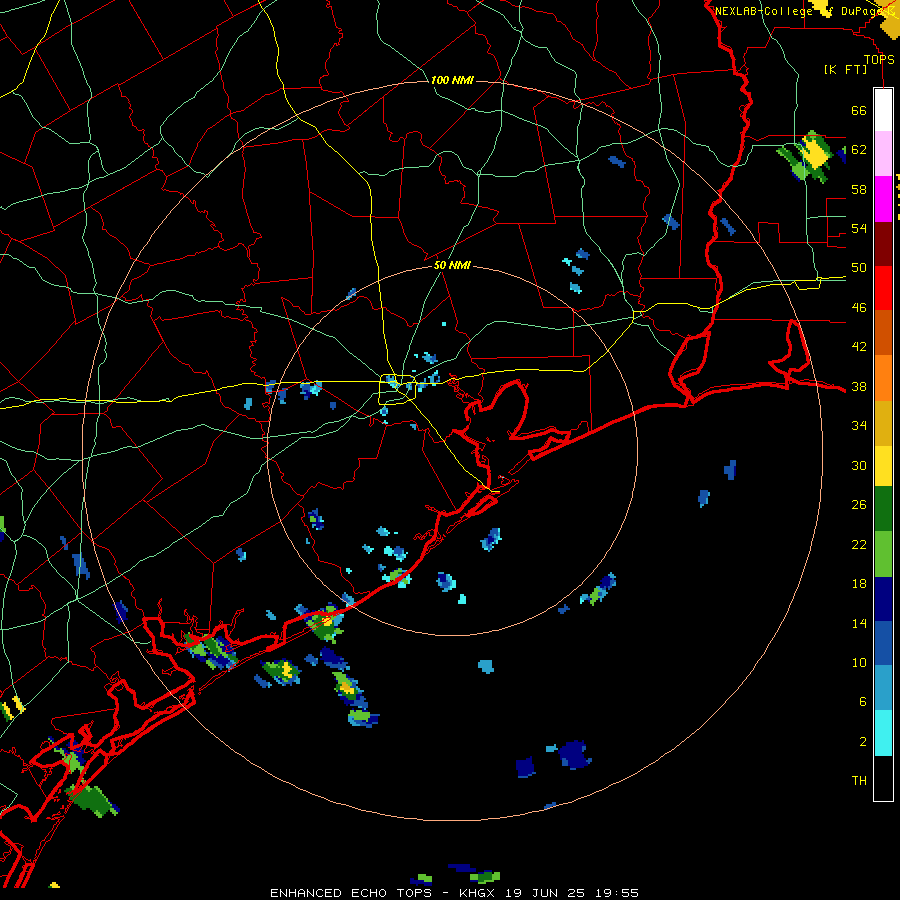Select the light green legend swatch
The height and width of the screenshot is (900, 900).
coord(883,554)
